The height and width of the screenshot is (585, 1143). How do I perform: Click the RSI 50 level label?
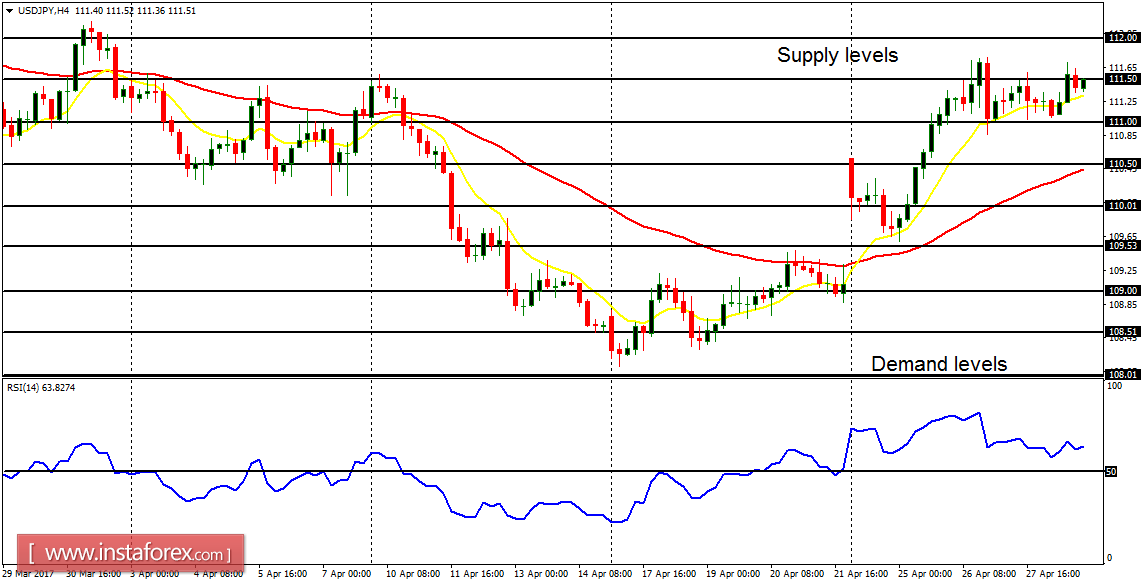point(1112,472)
